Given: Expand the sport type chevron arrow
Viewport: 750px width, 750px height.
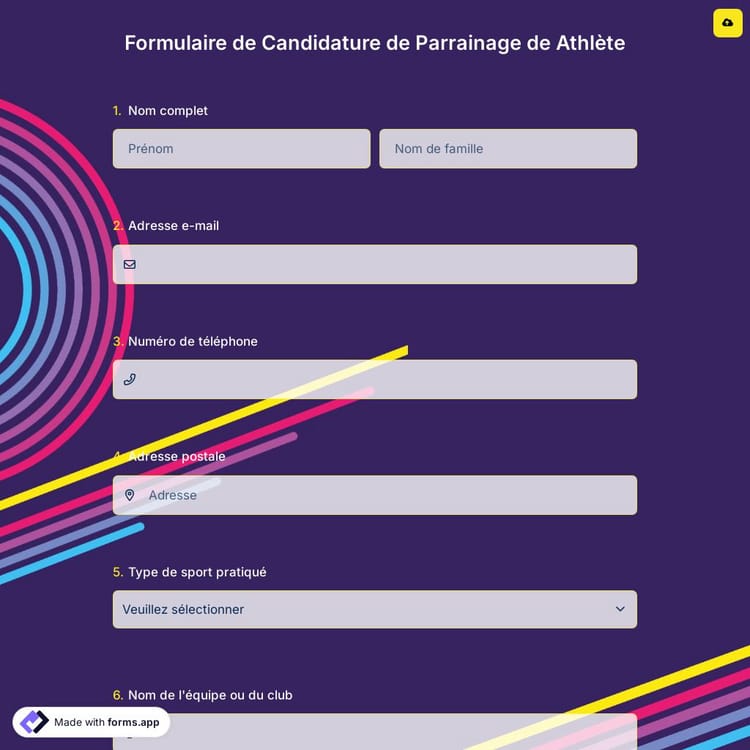Looking at the screenshot, I should [620, 609].
